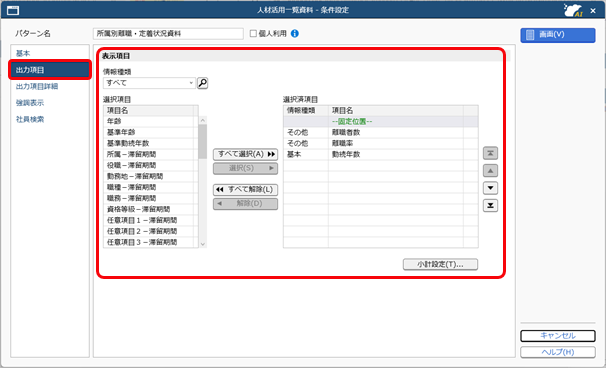Click the パターン名 input field

point(168,34)
